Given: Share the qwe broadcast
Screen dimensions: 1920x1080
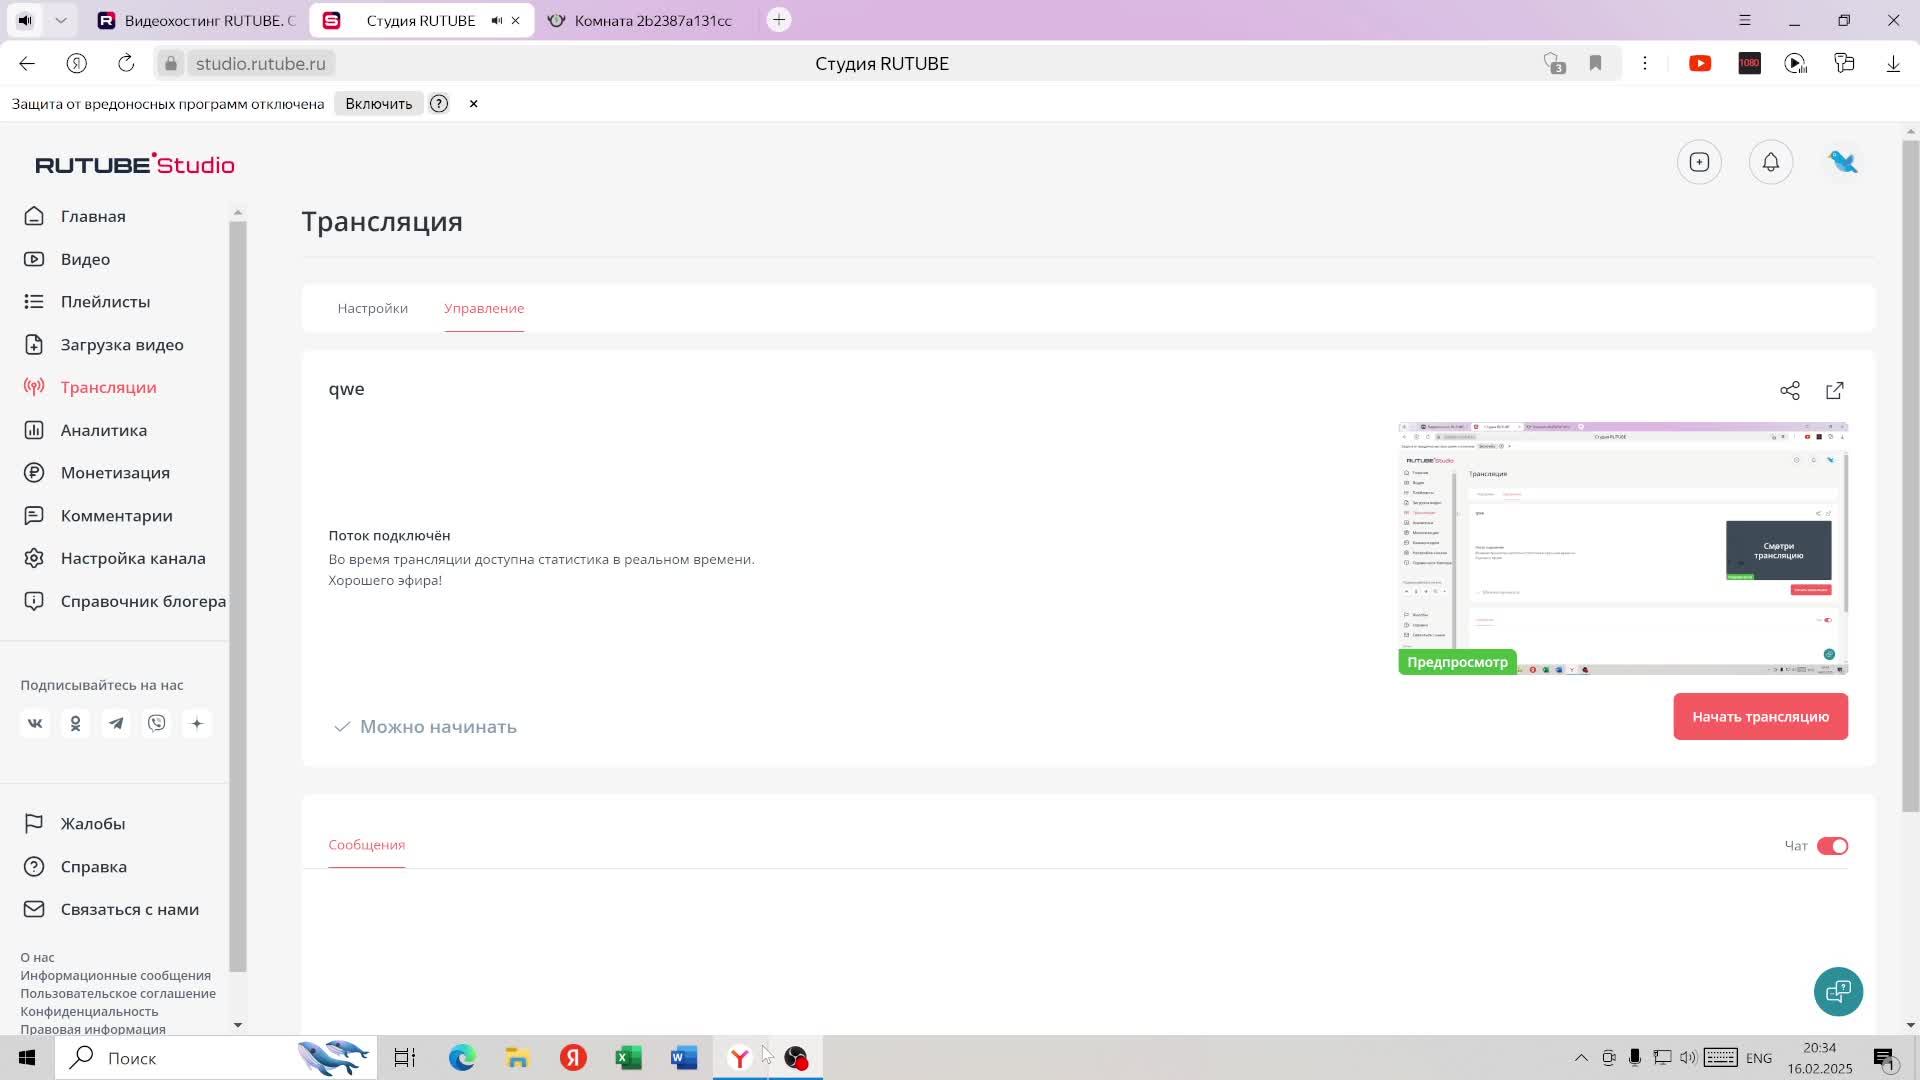Looking at the screenshot, I should tap(1790, 390).
